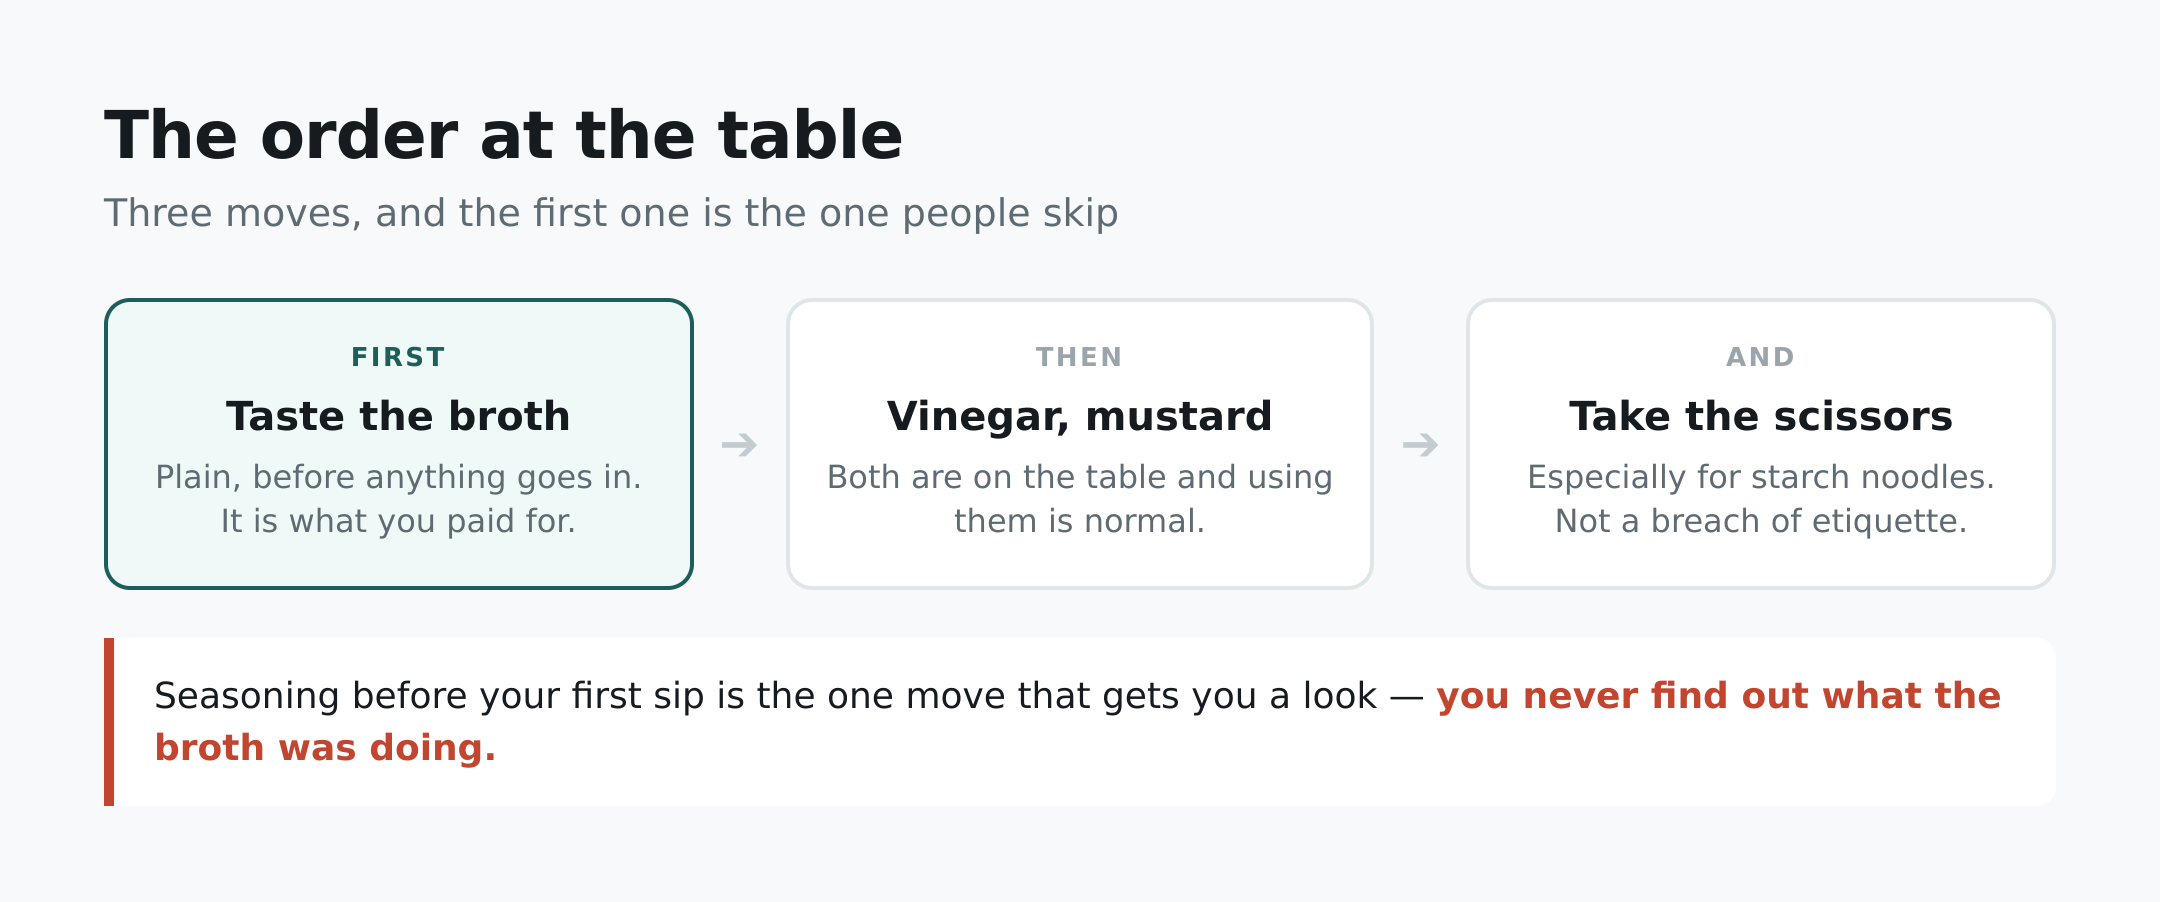Click 'Plain, before anything goes in.' description text
Image resolution: width=2160 pixels, height=902 pixels.
398,477
